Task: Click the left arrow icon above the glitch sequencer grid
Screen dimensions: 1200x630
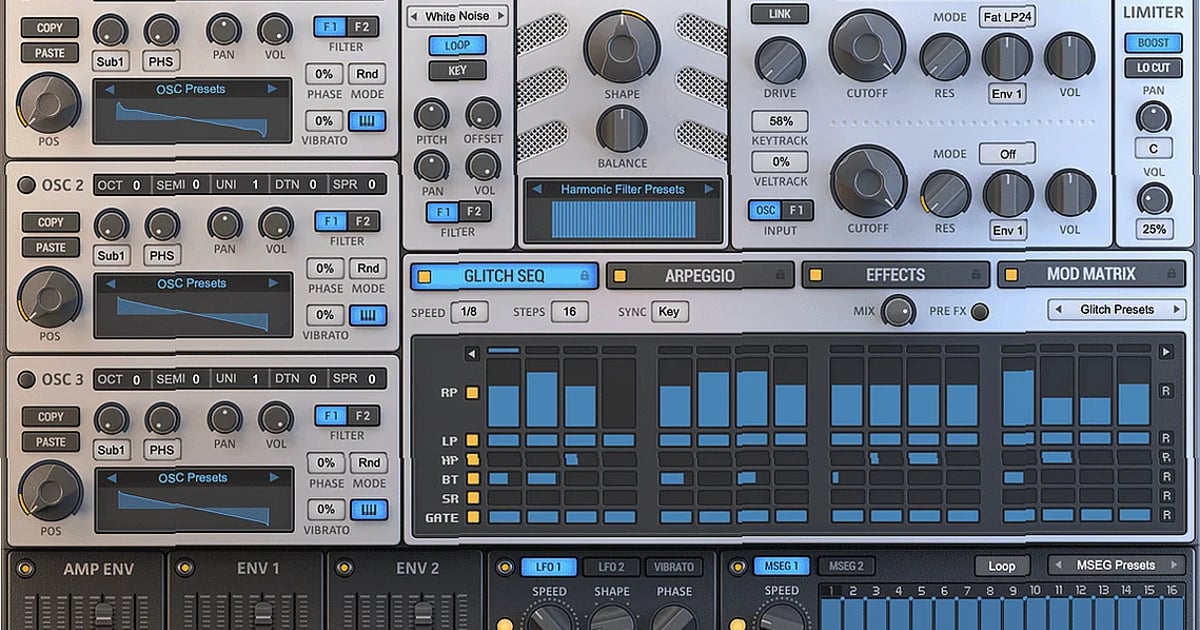Action: tap(470, 352)
